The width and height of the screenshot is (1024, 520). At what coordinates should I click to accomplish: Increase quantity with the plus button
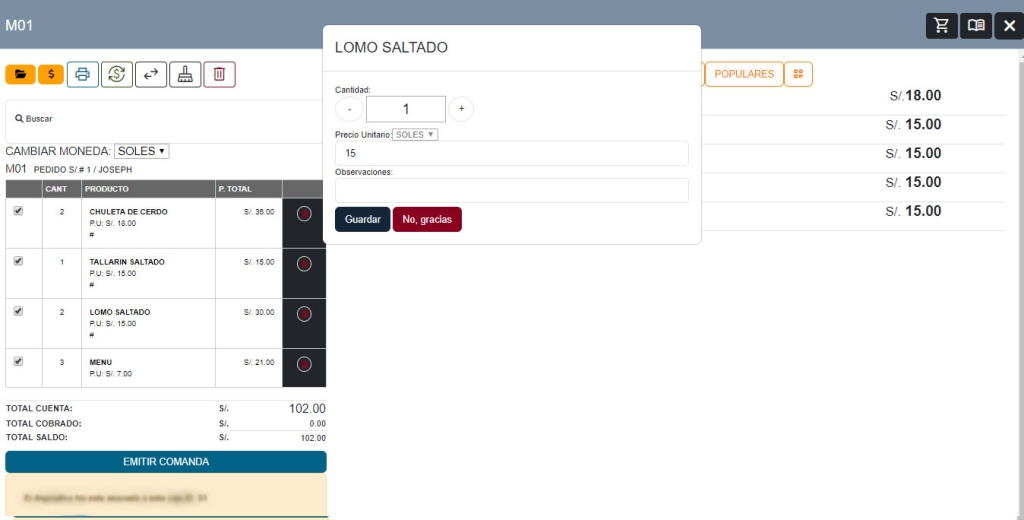461,108
